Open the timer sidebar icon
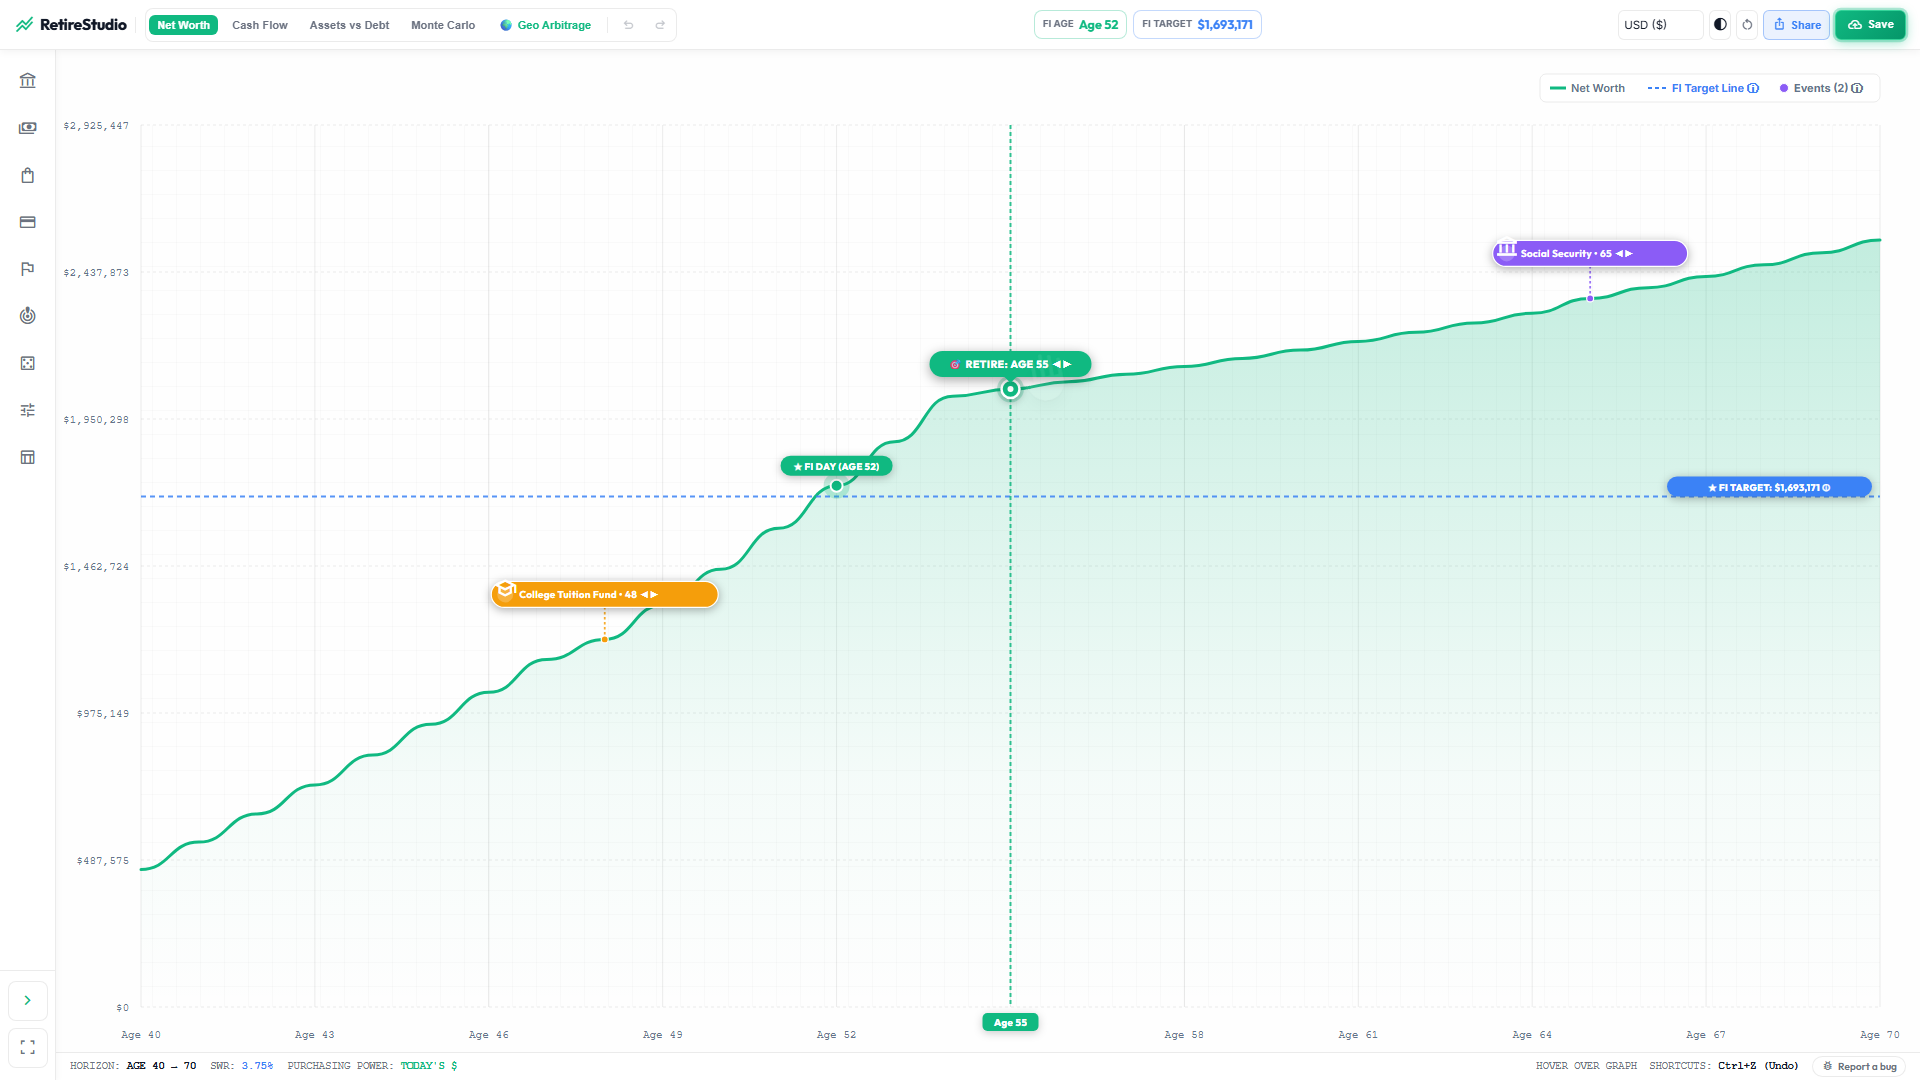This screenshot has width=1920, height=1080. point(28,316)
